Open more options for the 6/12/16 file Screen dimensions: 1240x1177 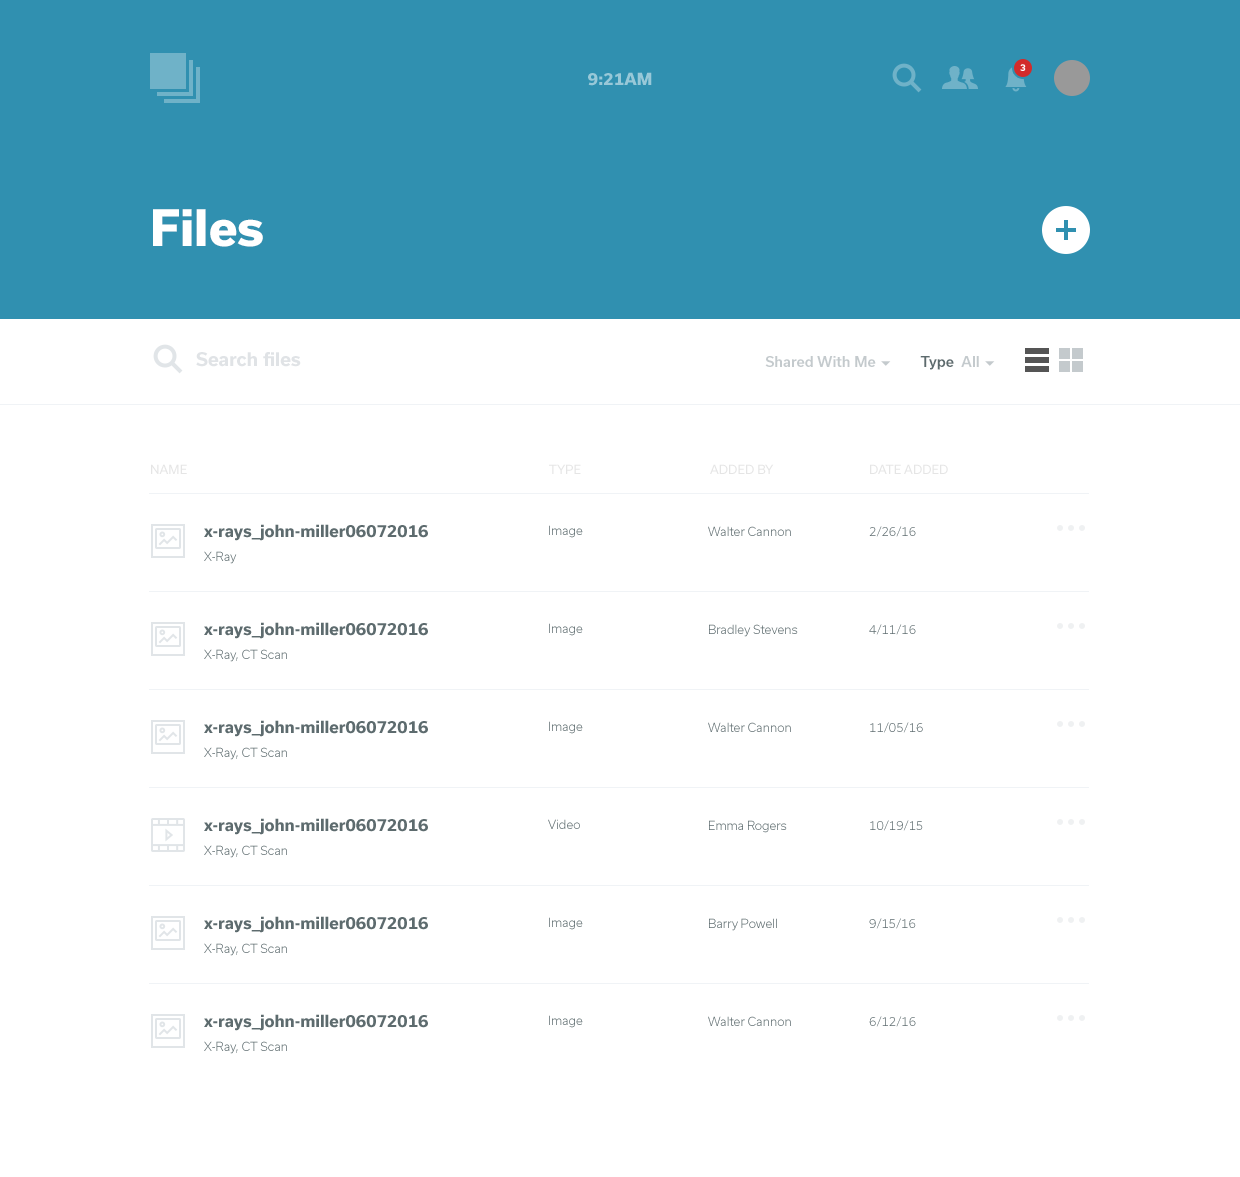click(1071, 1018)
